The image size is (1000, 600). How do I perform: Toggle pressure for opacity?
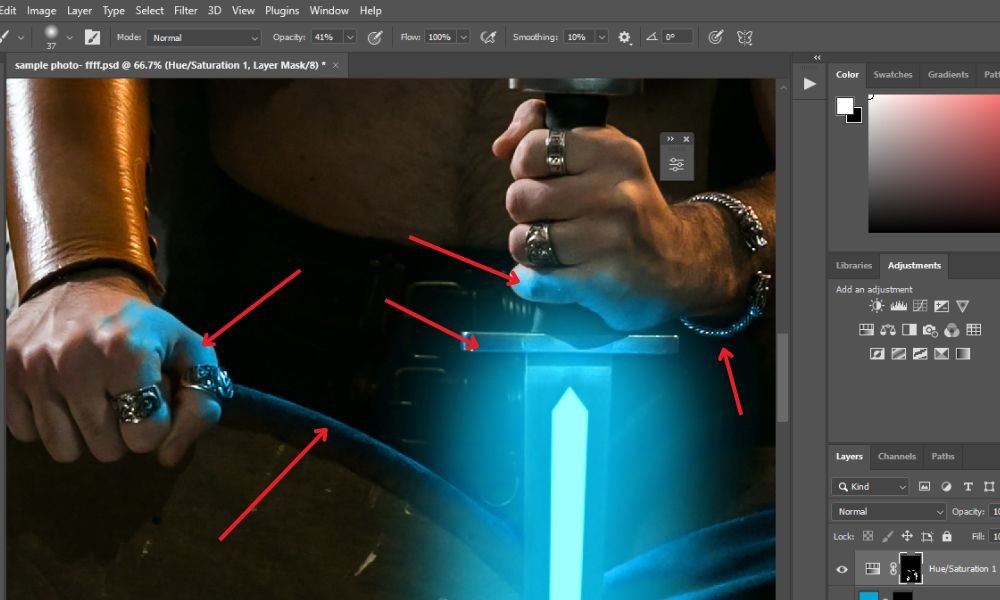click(375, 38)
